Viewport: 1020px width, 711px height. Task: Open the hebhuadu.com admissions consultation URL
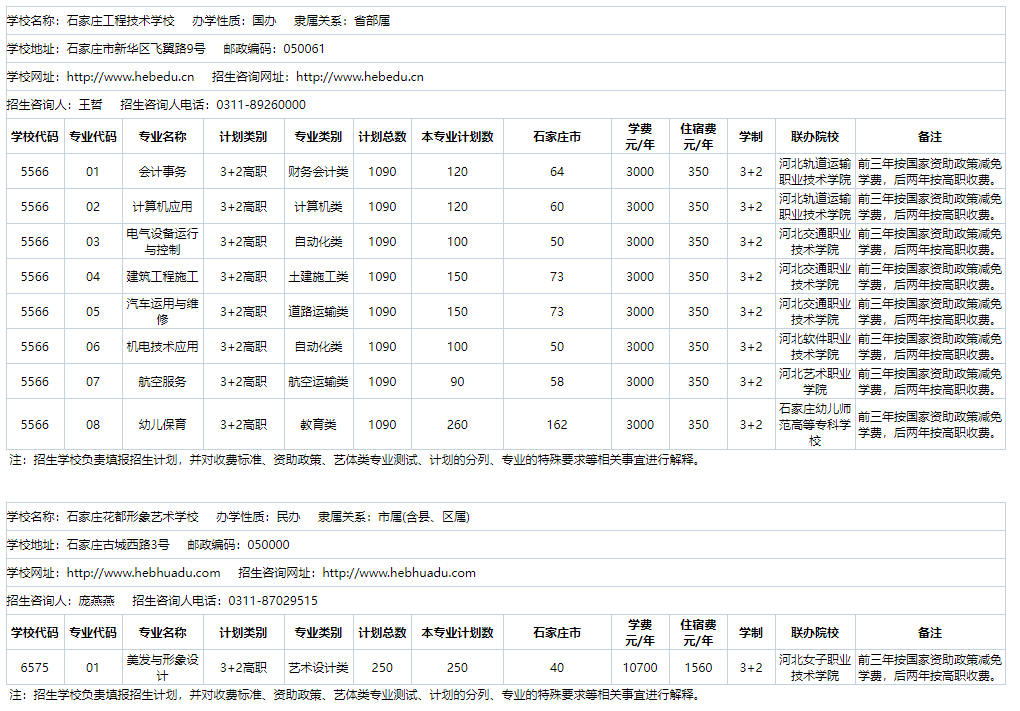(398, 573)
